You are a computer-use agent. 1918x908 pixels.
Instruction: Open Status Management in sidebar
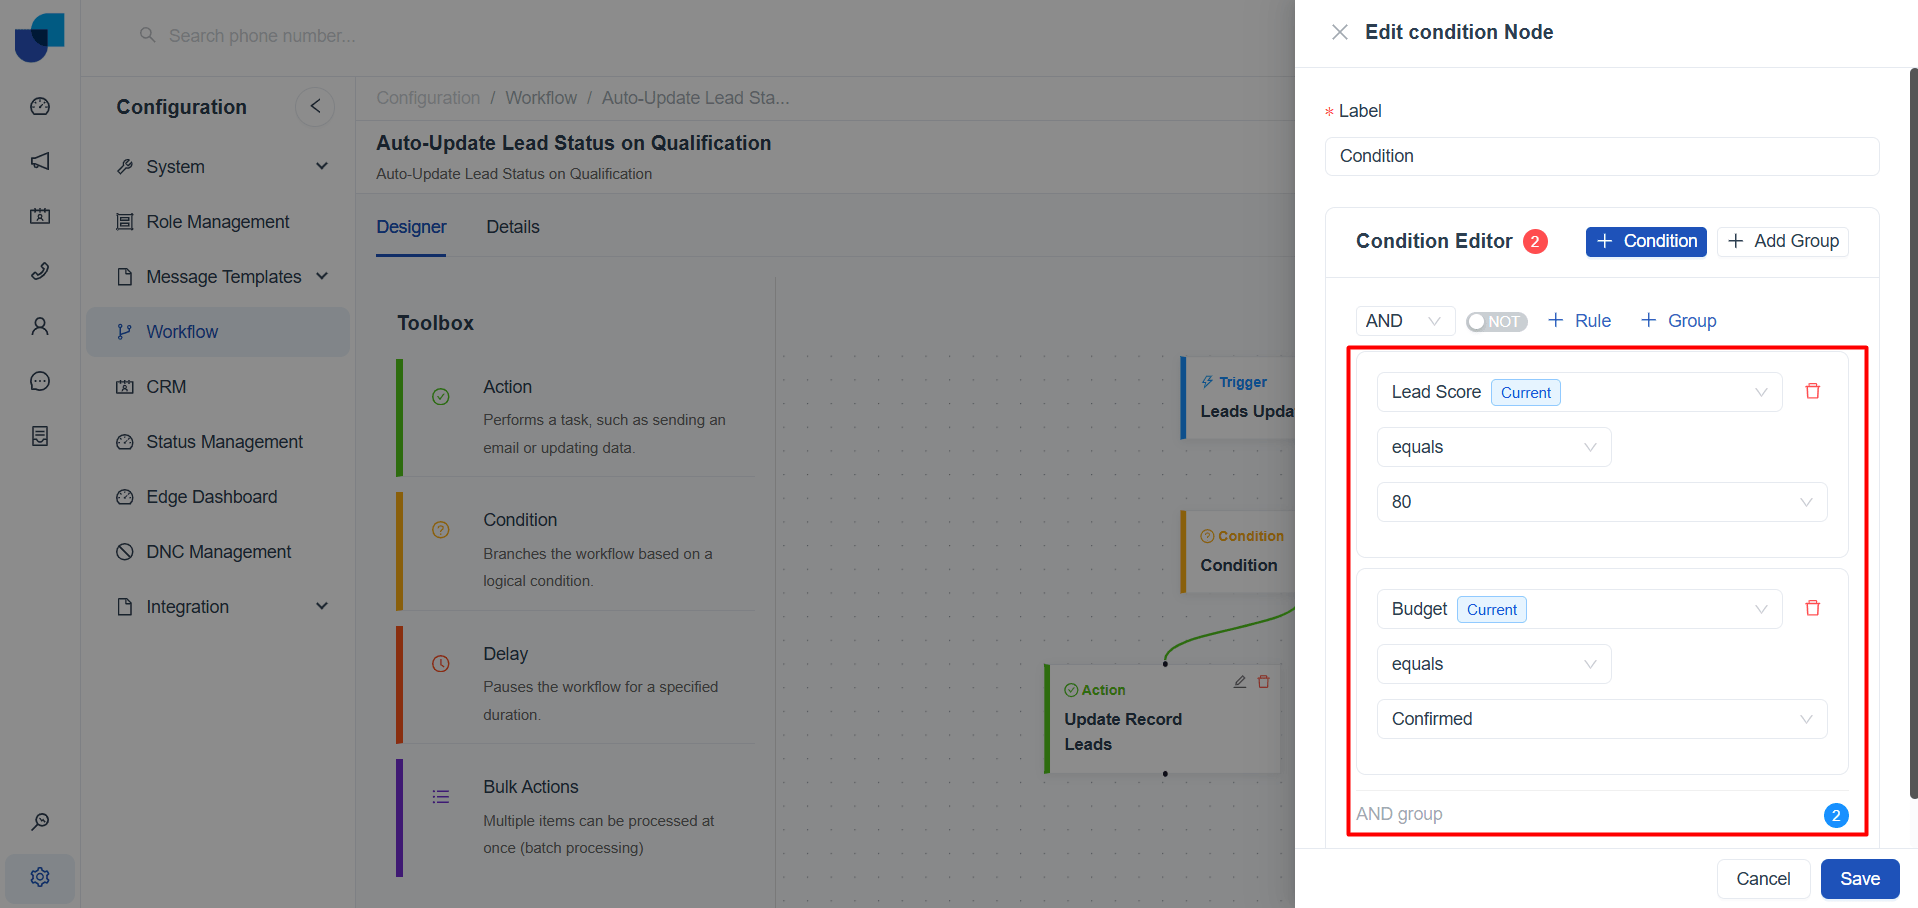point(224,442)
